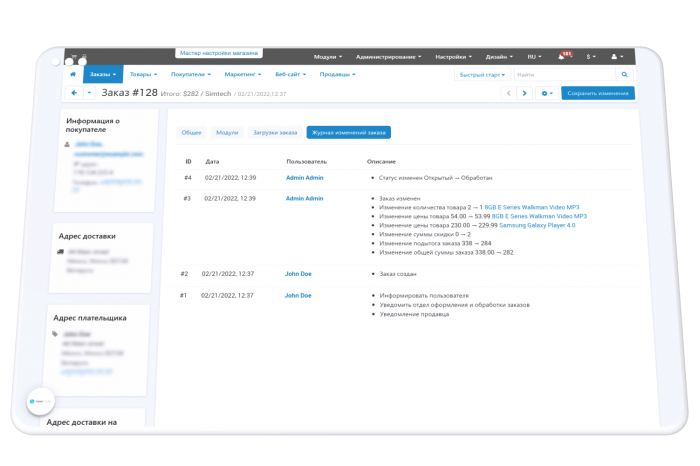Click the 'Пользователь' column header
This screenshot has width=700, height=466.
306,162
